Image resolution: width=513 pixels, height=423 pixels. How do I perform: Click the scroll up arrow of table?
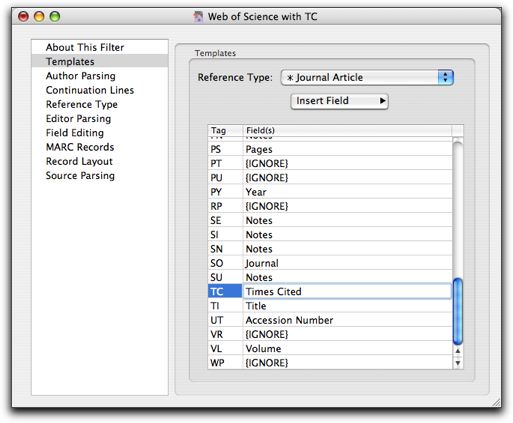[x=458, y=351]
